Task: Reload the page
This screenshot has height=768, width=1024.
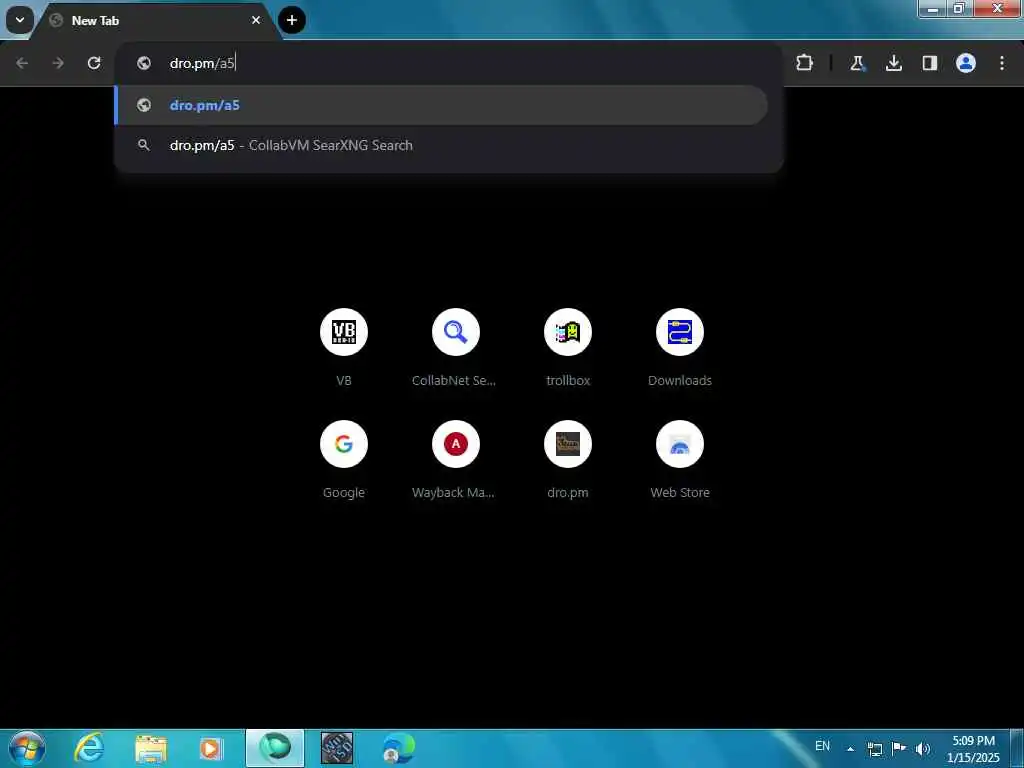Action: tap(94, 63)
